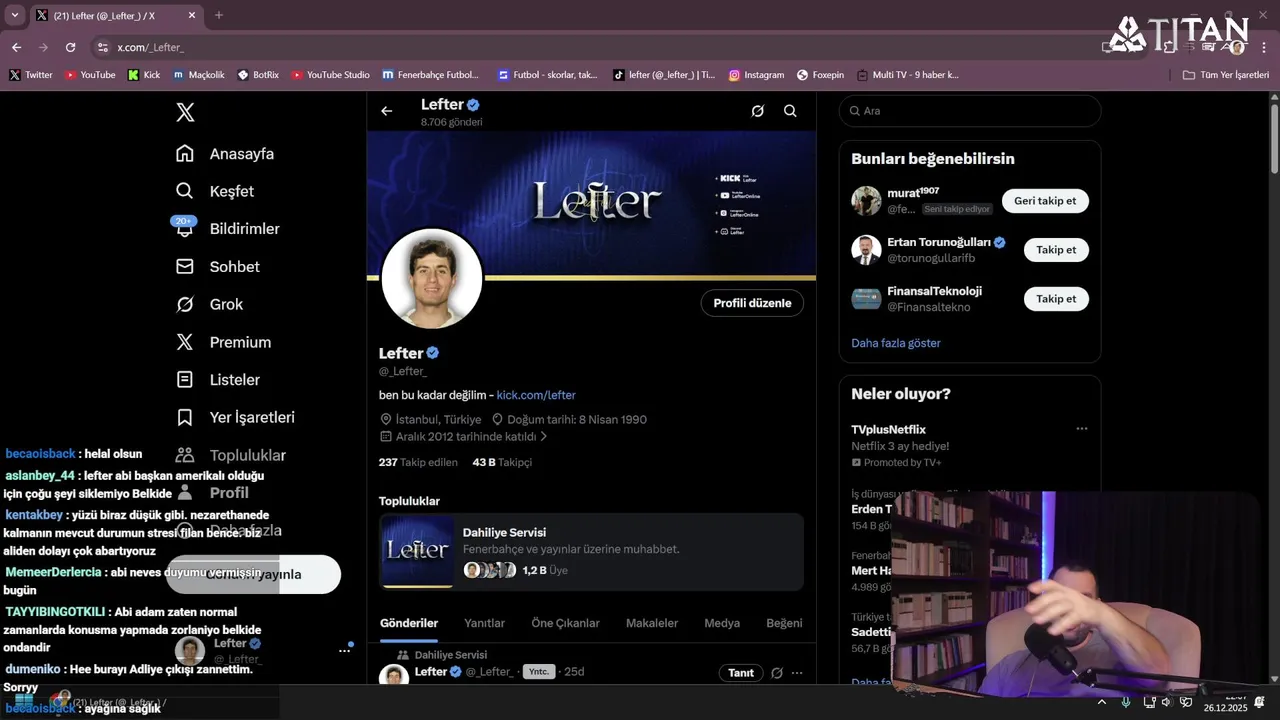Click browser back arrow
The width and height of the screenshot is (1280, 720).
[x=16, y=47]
